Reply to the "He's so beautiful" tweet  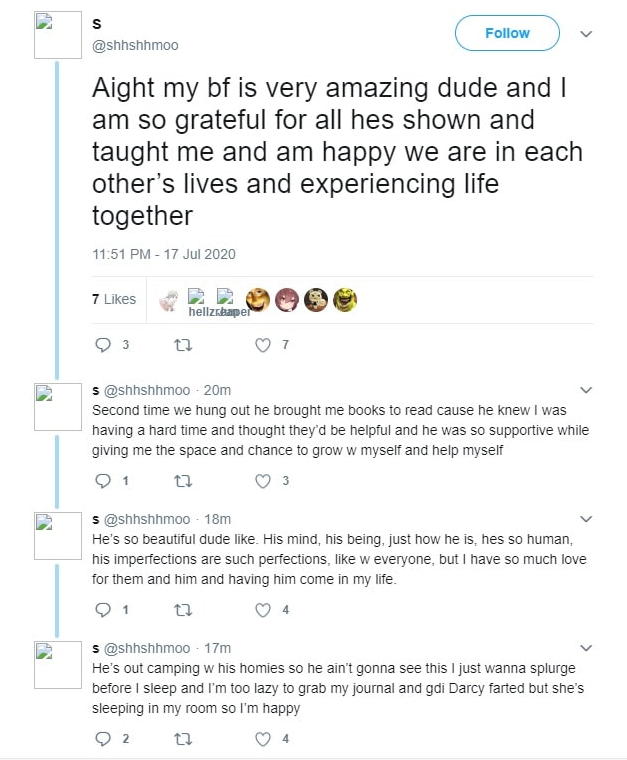pyautogui.click(x=102, y=610)
